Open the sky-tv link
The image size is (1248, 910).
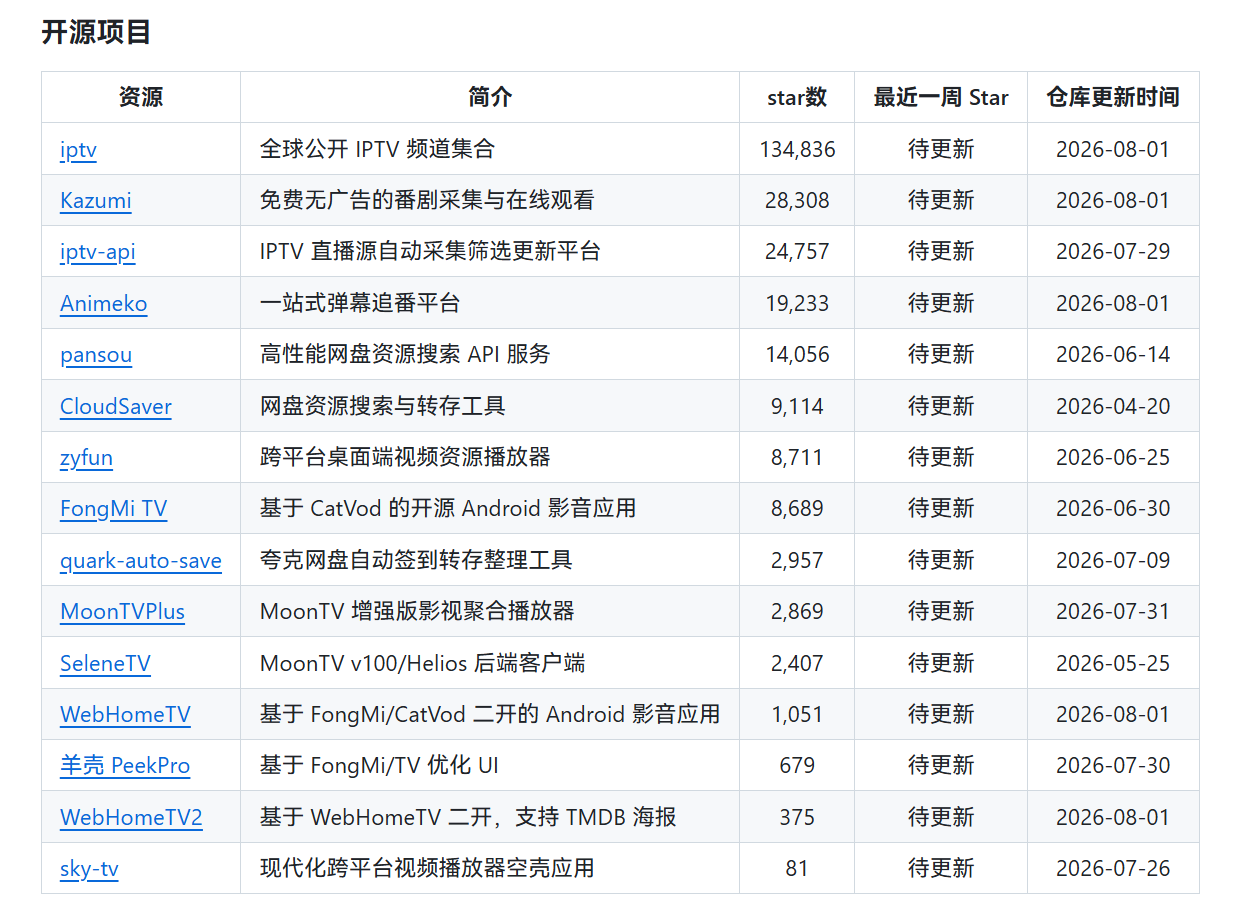coord(89,869)
